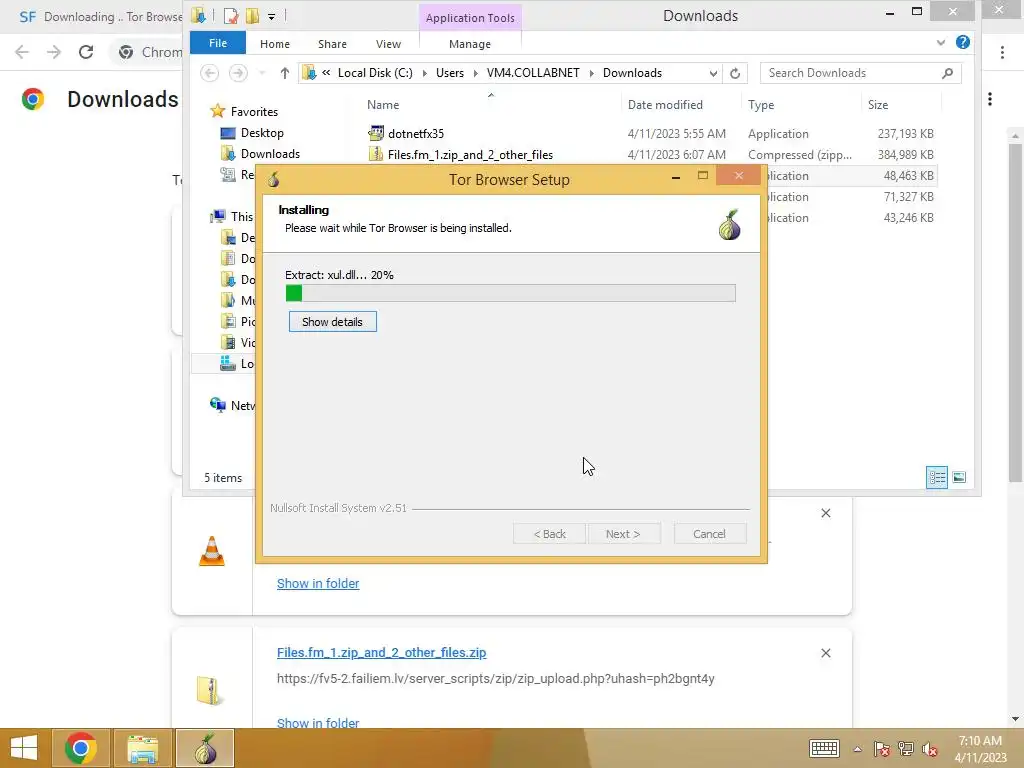Click the muted volume tray icon

[930, 749]
